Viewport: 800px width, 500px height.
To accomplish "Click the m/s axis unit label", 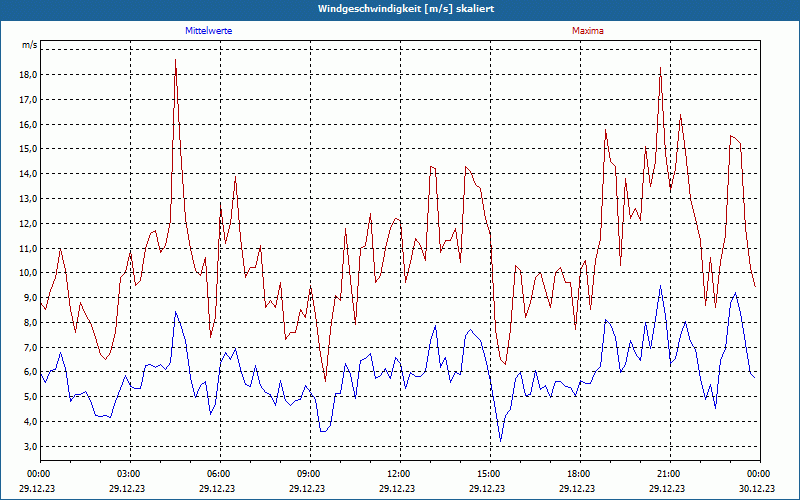I will pyautogui.click(x=30, y=45).
